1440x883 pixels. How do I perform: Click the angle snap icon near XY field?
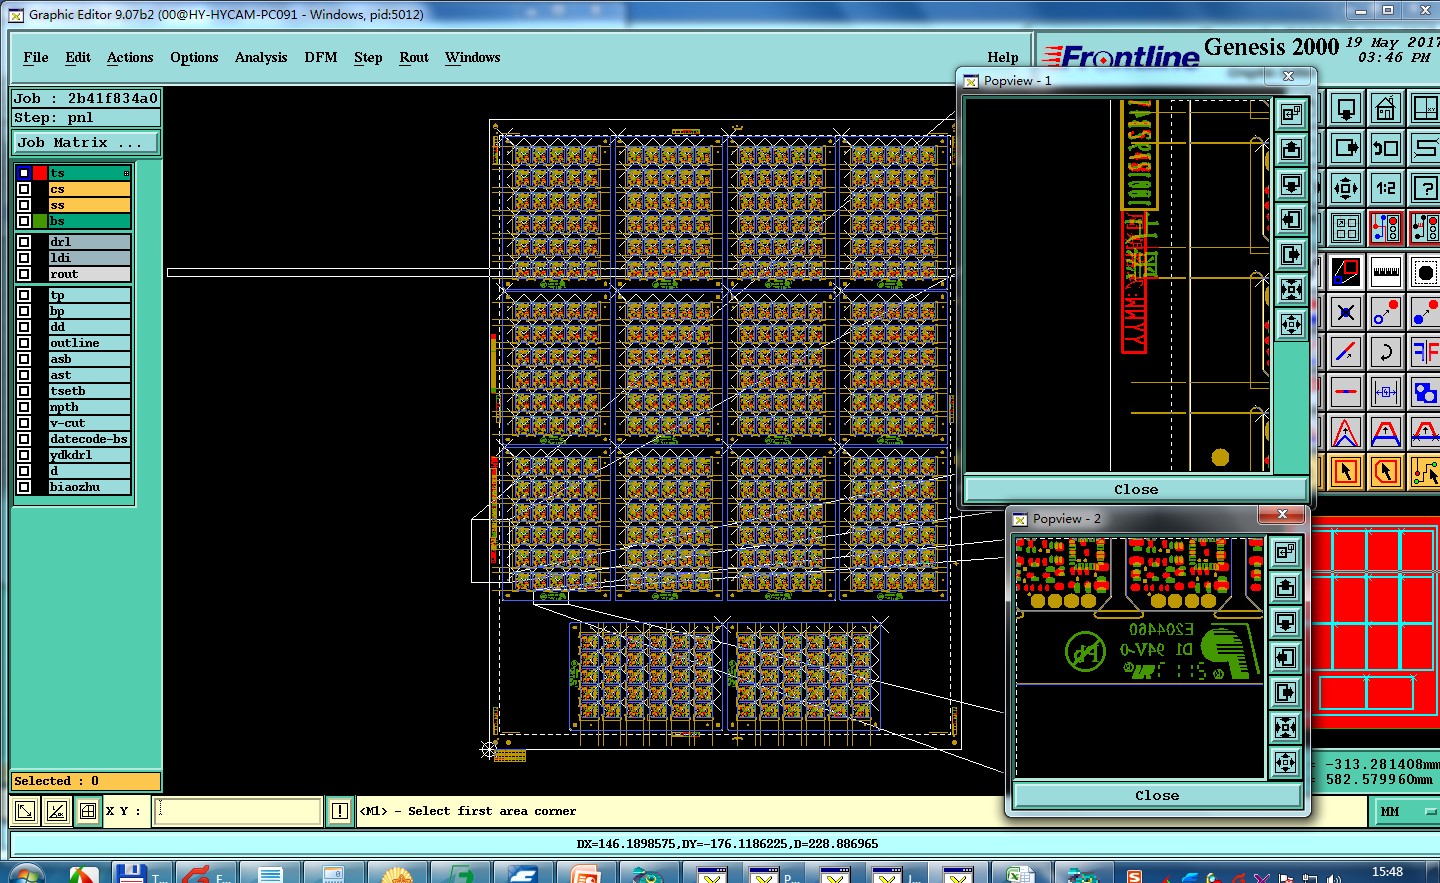[57, 811]
